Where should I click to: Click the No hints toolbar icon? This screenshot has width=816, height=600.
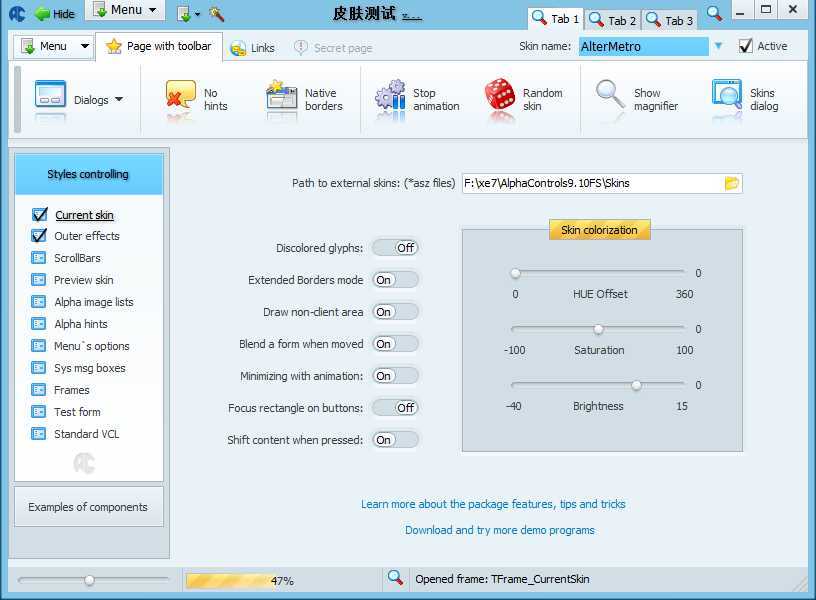point(181,99)
